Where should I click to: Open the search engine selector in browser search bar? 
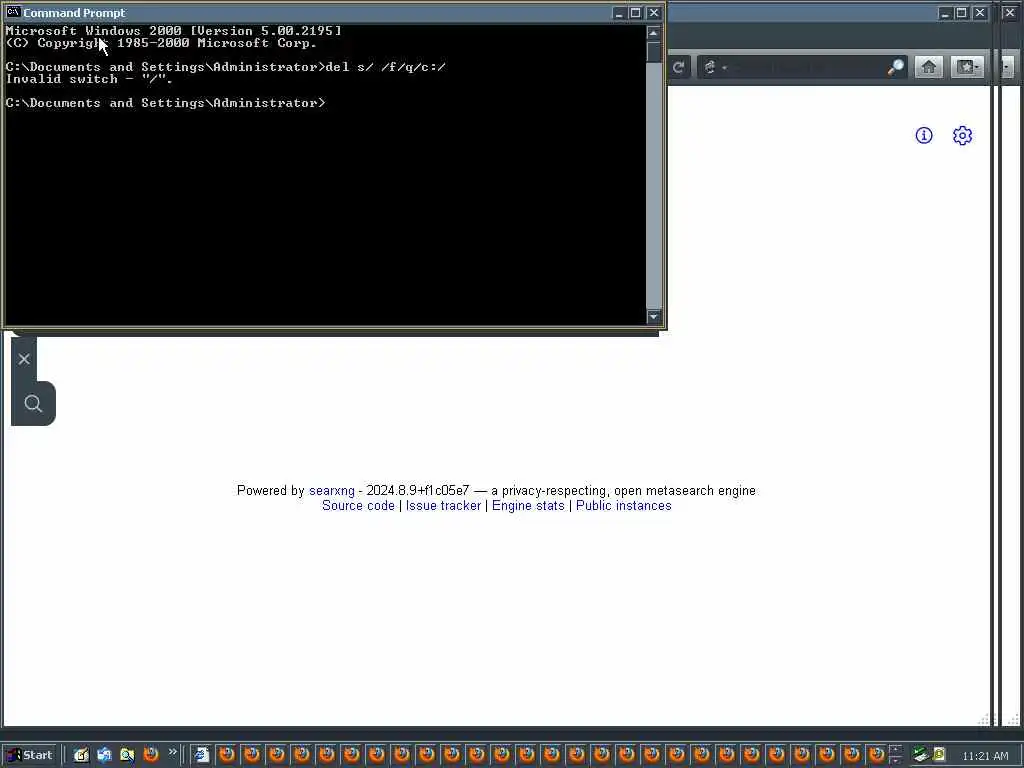(x=714, y=67)
